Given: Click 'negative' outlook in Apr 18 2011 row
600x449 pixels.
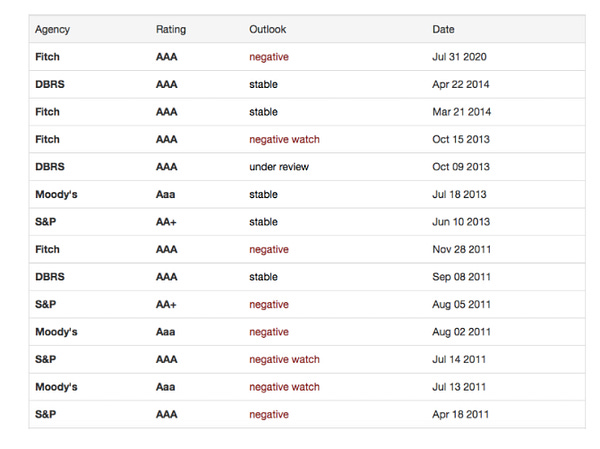Looking at the screenshot, I should 269,415.
